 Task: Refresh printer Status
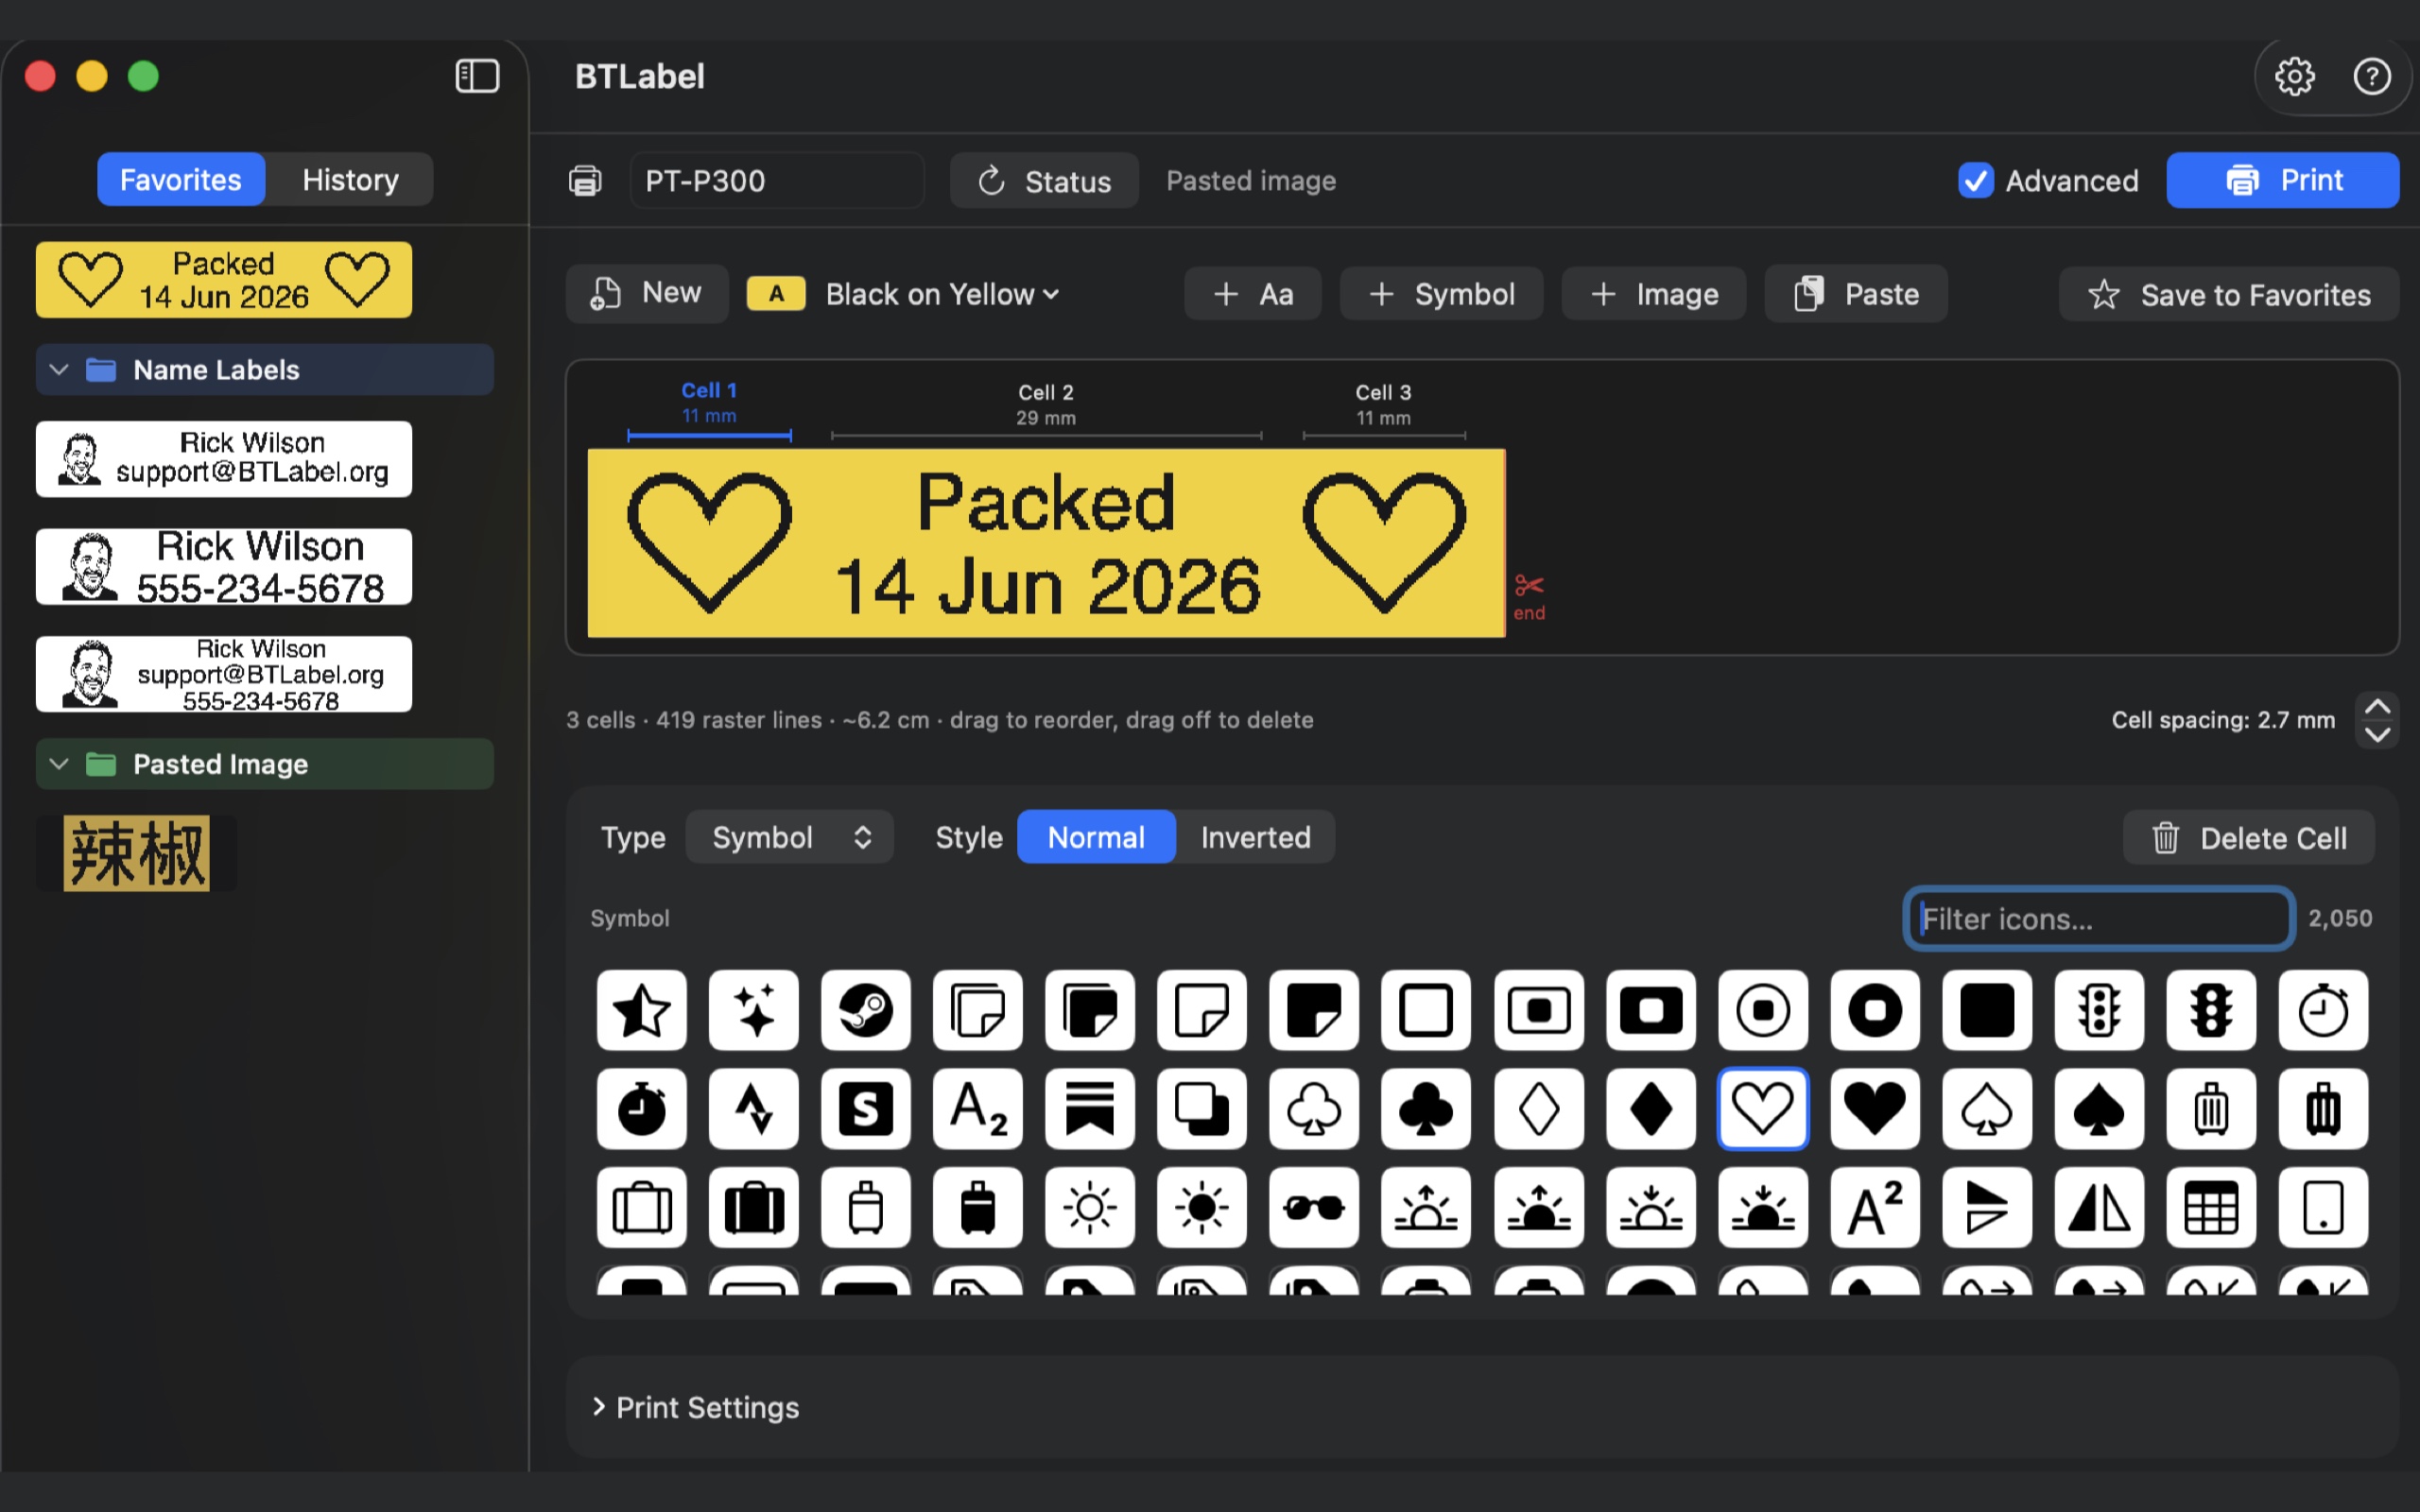click(1044, 181)
